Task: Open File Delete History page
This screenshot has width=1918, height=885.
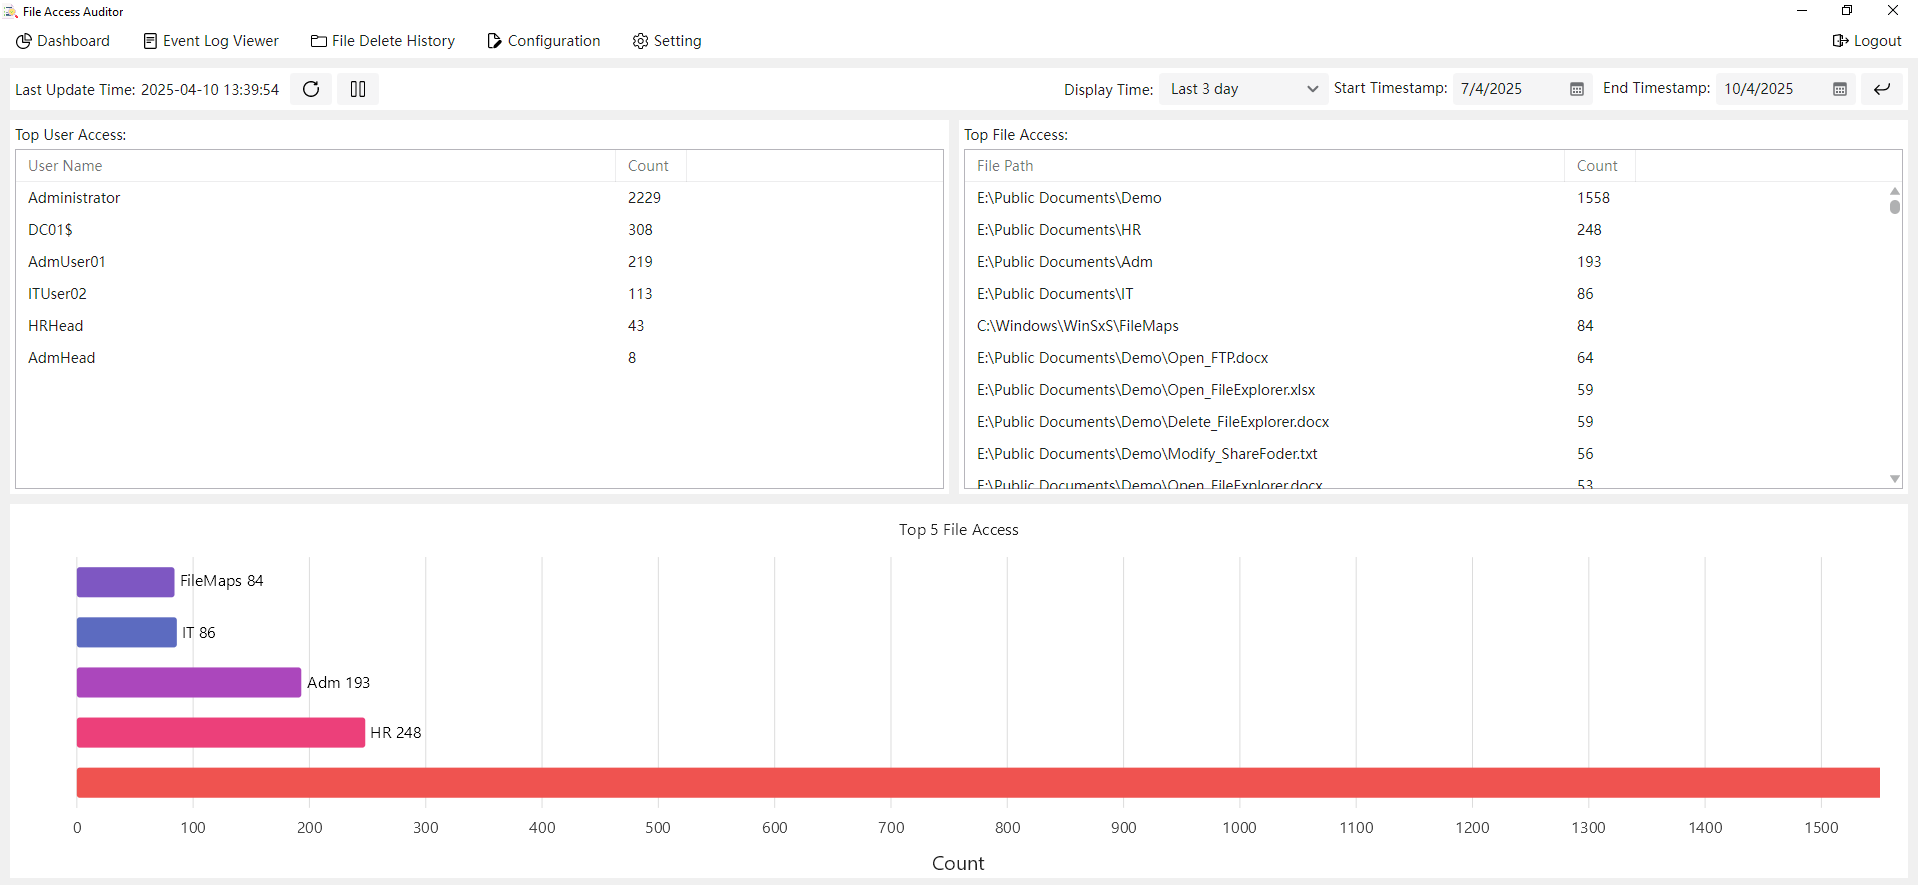Action: point(383,41)
